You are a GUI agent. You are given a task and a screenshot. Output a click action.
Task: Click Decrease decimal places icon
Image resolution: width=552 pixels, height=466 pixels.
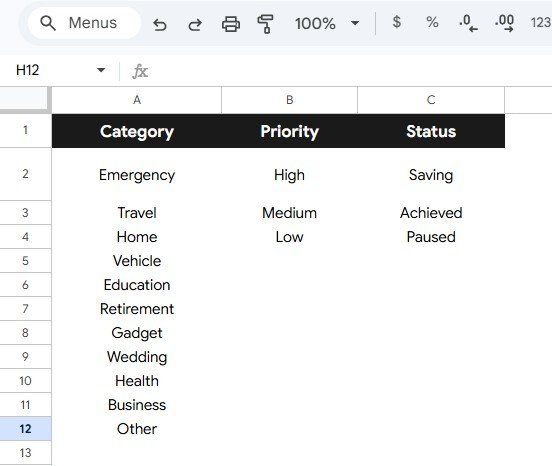point(468,23)
